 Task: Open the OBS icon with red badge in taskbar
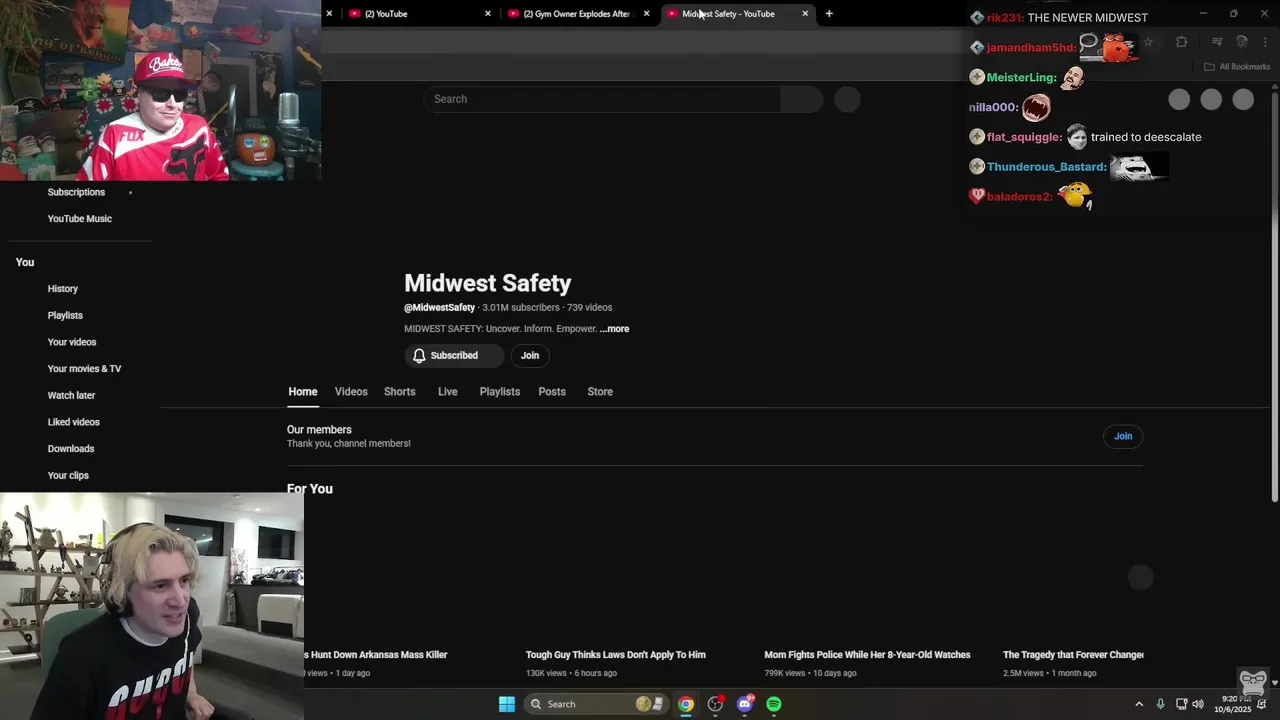715,704
